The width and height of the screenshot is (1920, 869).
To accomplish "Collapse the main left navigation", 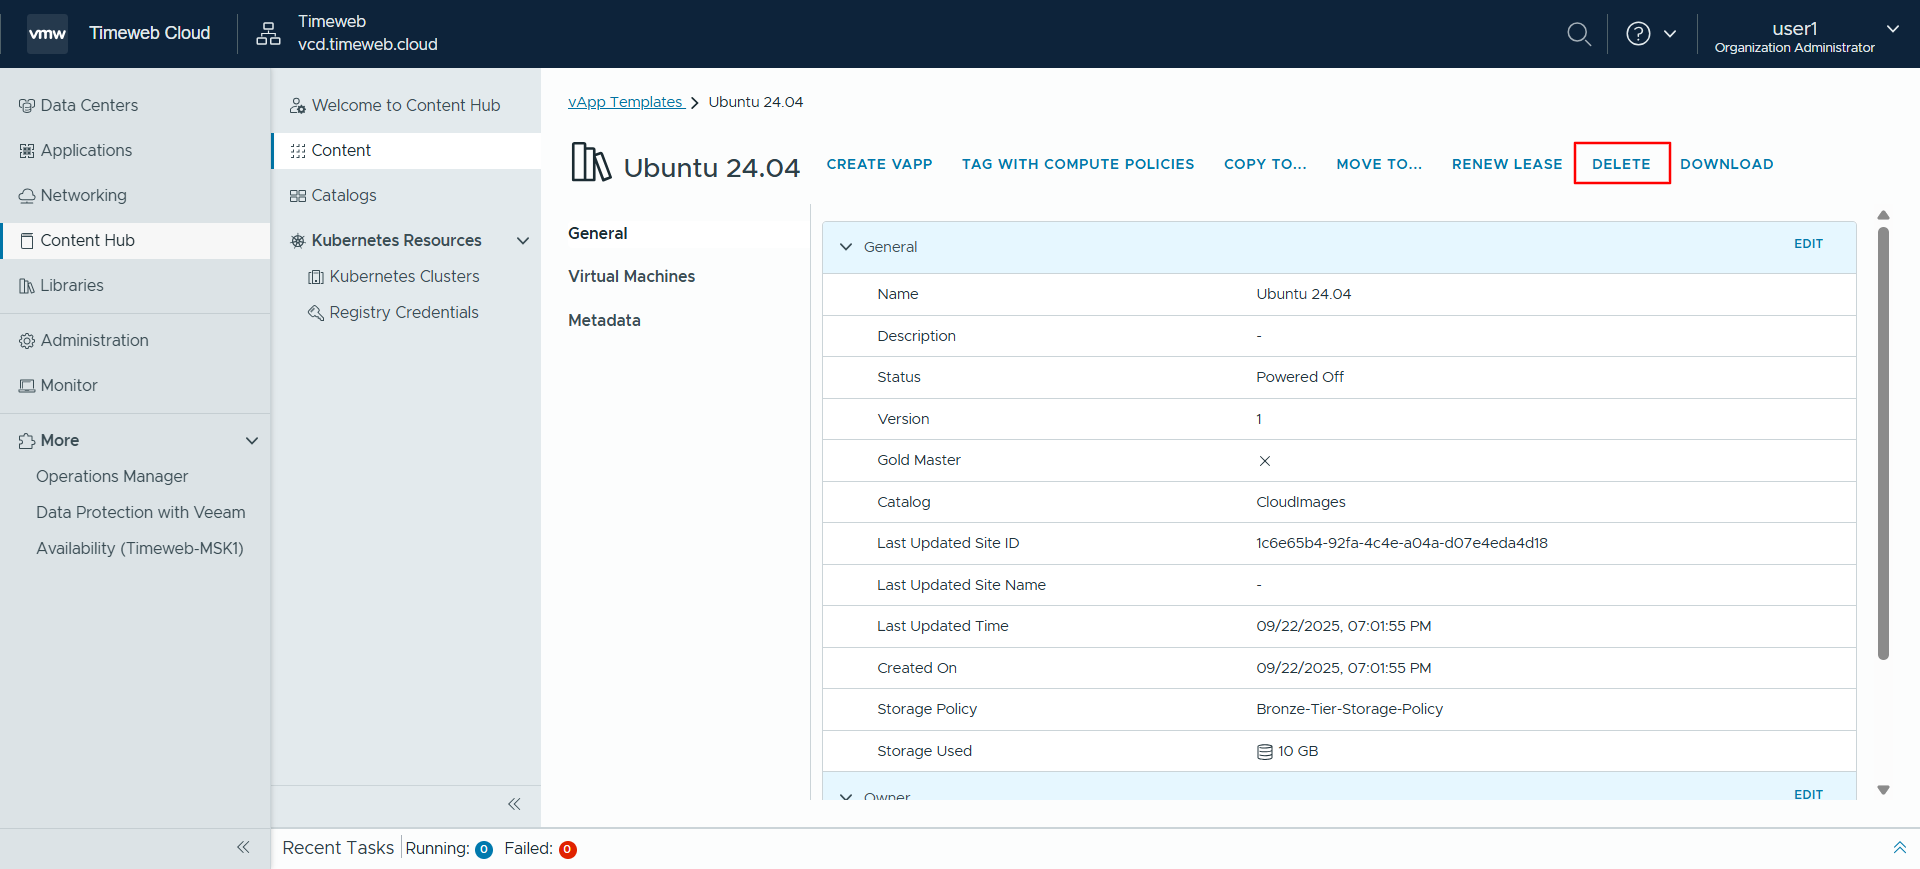I will click(243, 847).
